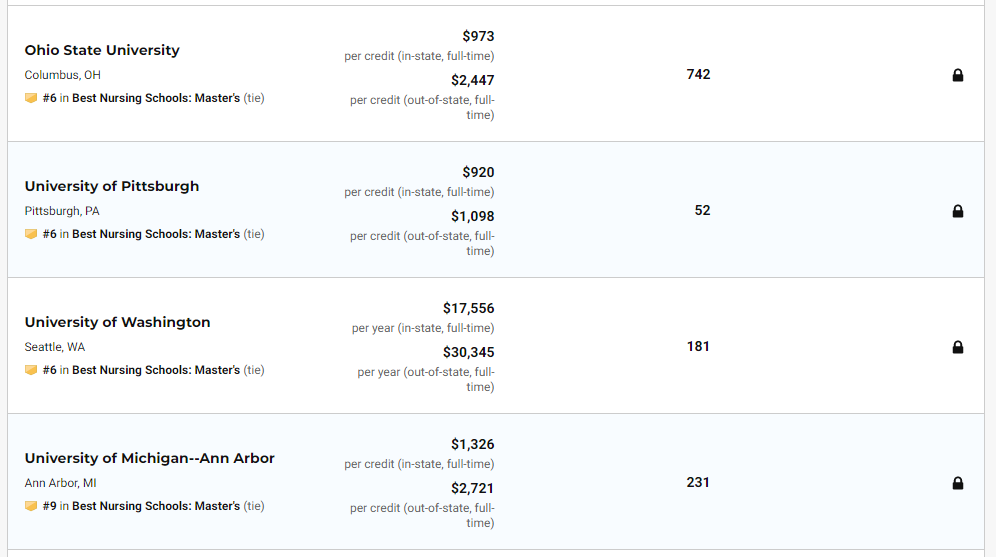Click the lock icon in Michigan--Ann Arbor row

point(958,483)
